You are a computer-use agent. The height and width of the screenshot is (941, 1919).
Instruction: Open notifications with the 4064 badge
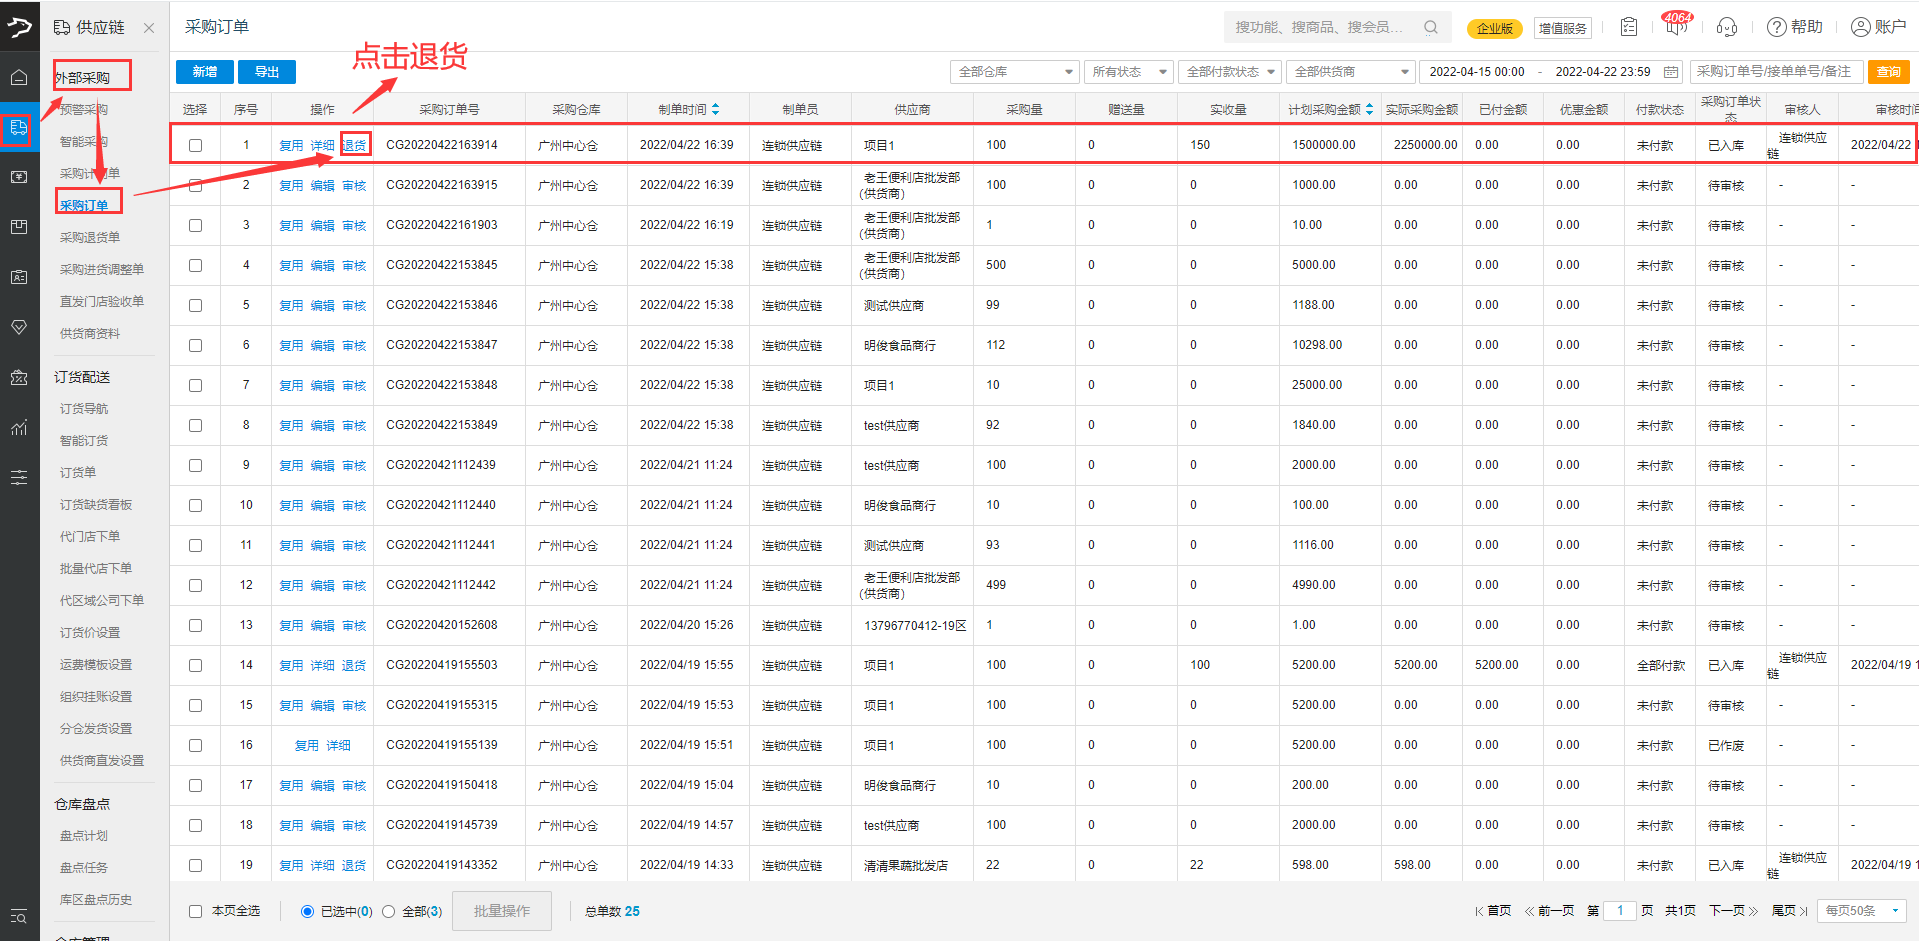click(x=1677, y=24)
